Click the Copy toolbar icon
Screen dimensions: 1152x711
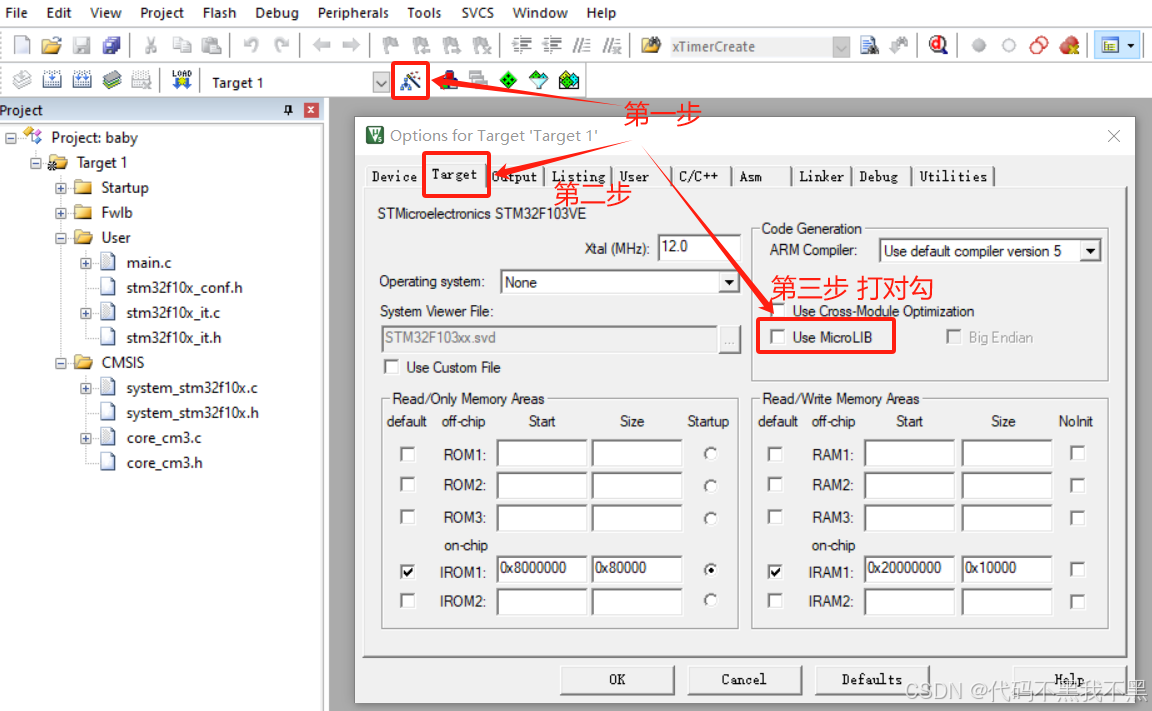coord(181,46)
